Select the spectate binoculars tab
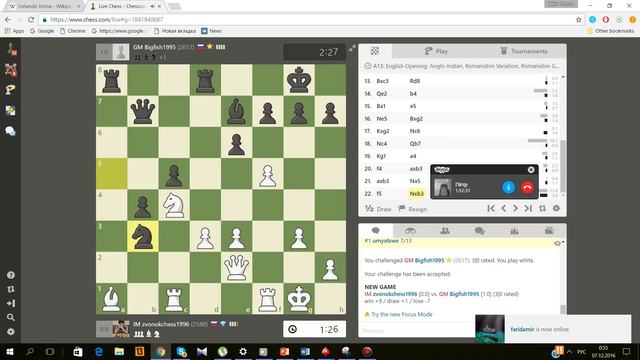This screenshot has width=640, height=360. click(x=410, y=231)
